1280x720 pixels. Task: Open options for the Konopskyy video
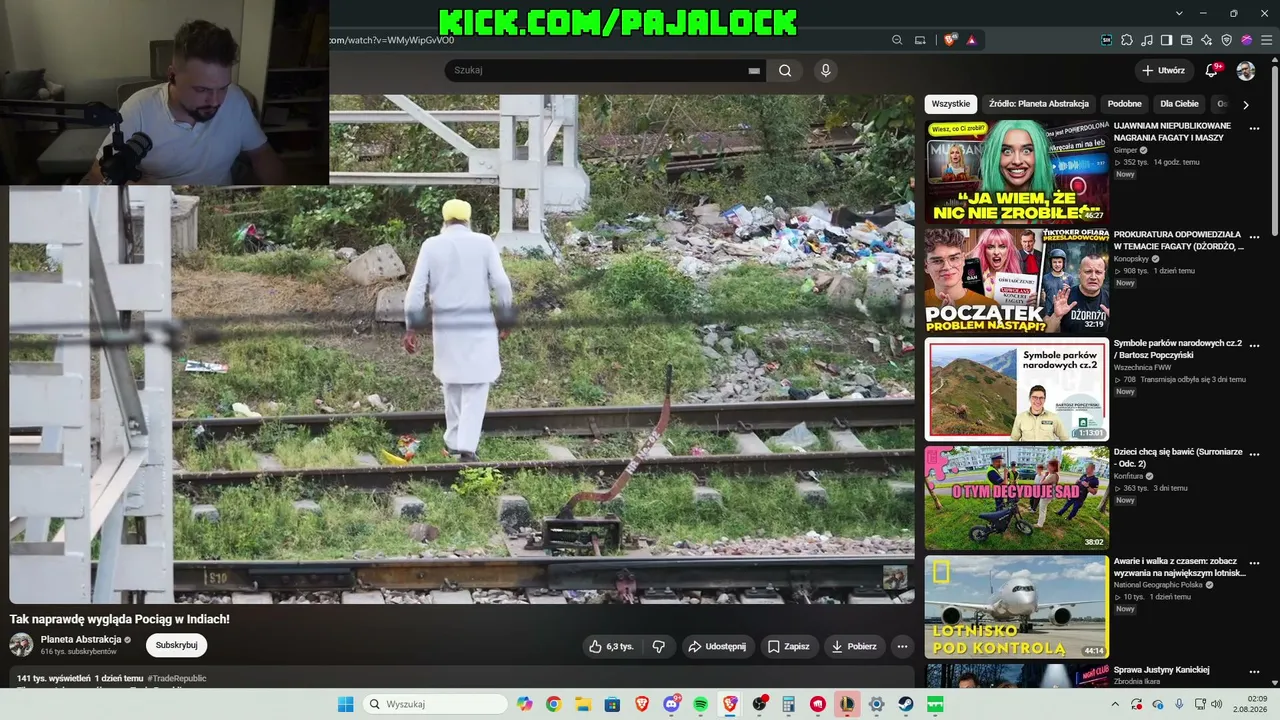(x=1255, y=236)
